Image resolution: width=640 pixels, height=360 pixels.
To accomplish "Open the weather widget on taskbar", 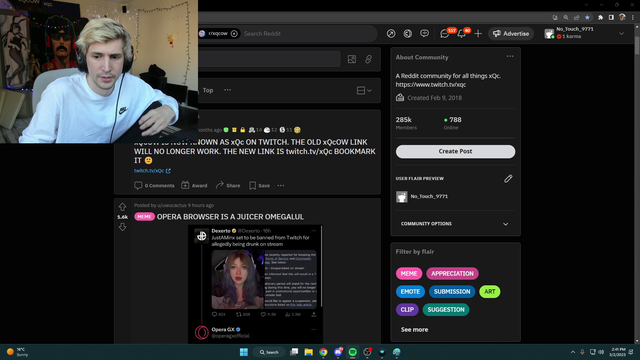I will pos(18,352).
